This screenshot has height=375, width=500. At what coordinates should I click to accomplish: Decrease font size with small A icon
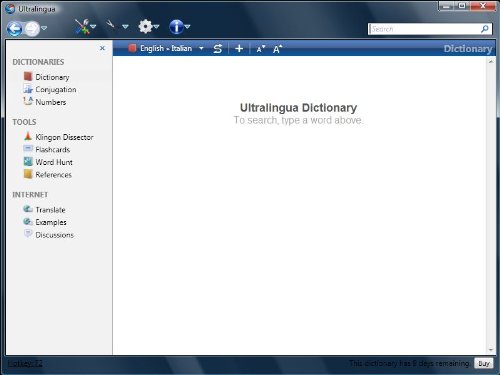click(261, 49)
